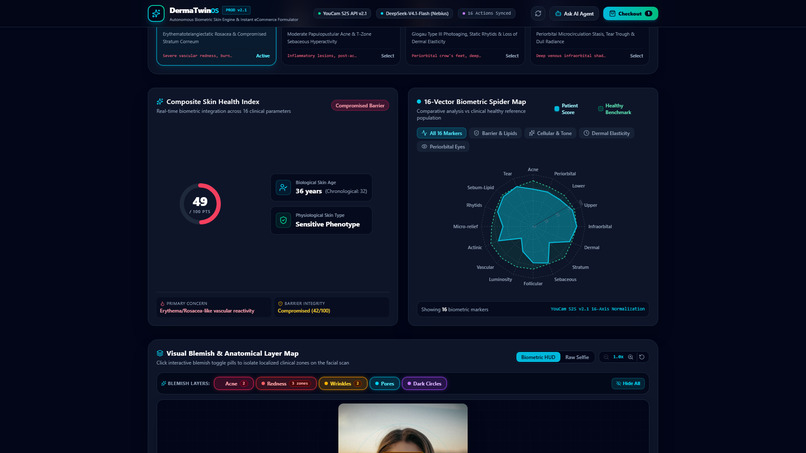The width and height of the screenshot is (806, 453).
Task: Open the Checkout cart
Action: coord(630,13)
